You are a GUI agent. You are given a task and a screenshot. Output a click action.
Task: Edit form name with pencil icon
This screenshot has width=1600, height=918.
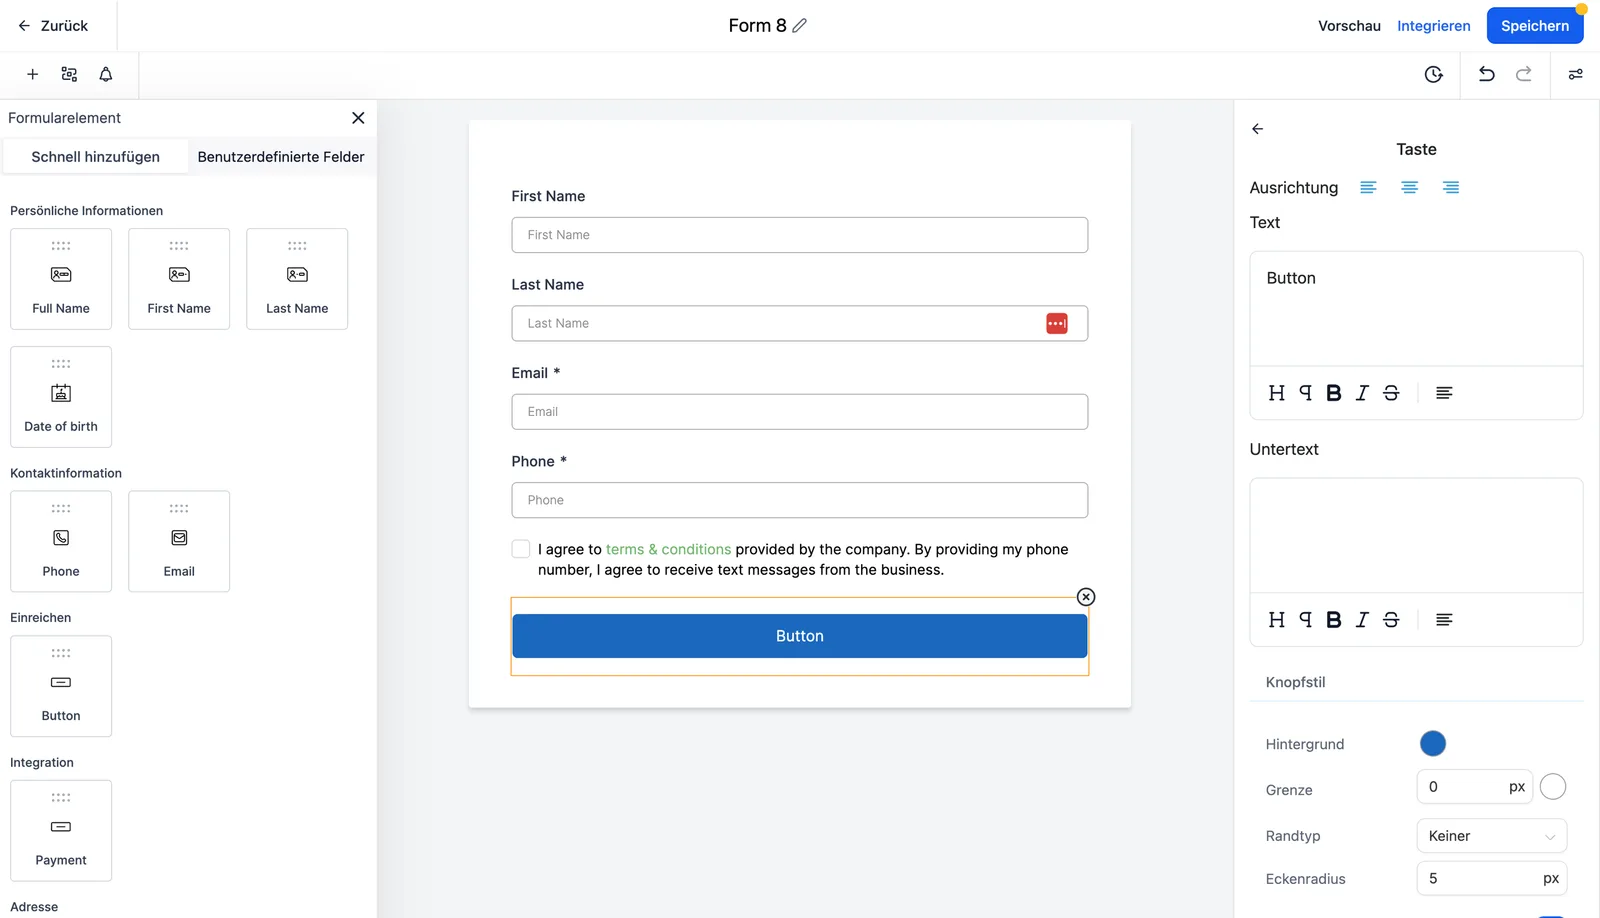(800, 26)
